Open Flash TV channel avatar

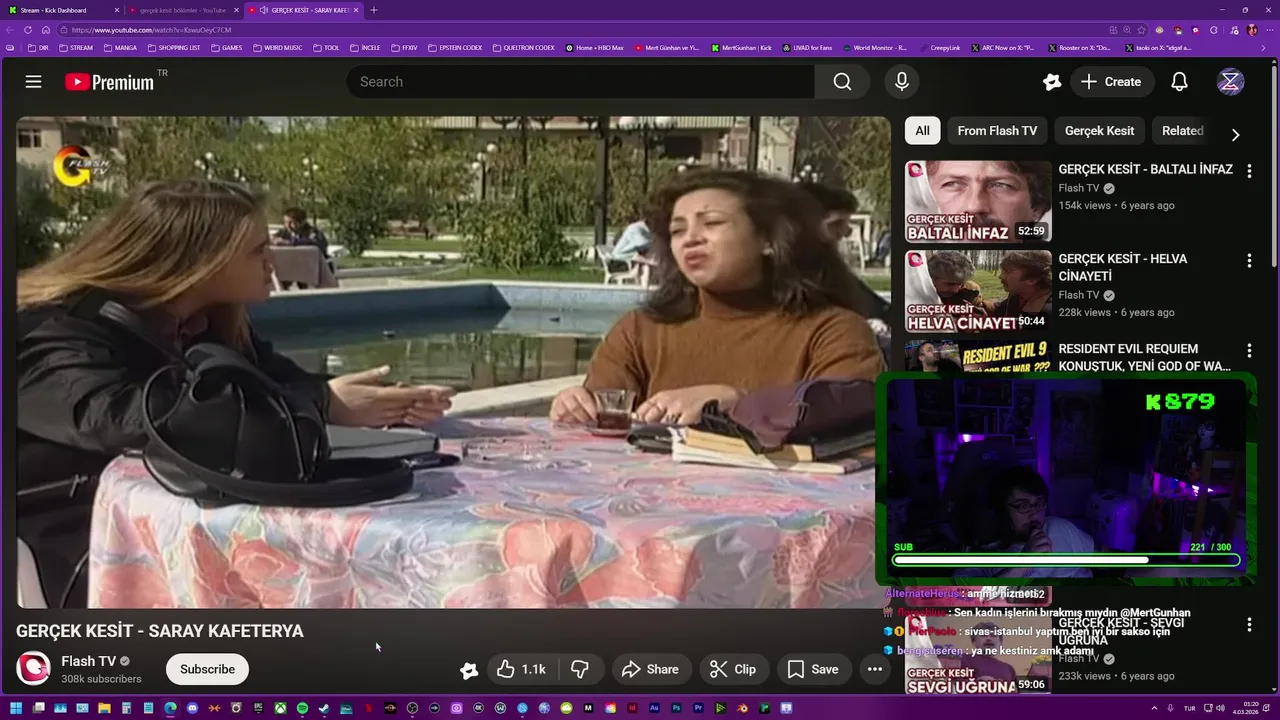[33, 669]
